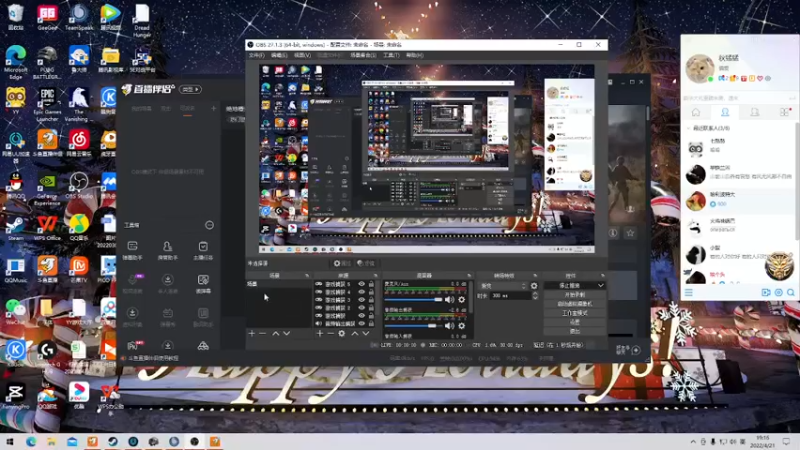The image size is (800, 450).
Task: Toggle visibility eye for source 显示捕获 3
Action: click(362, 300)
